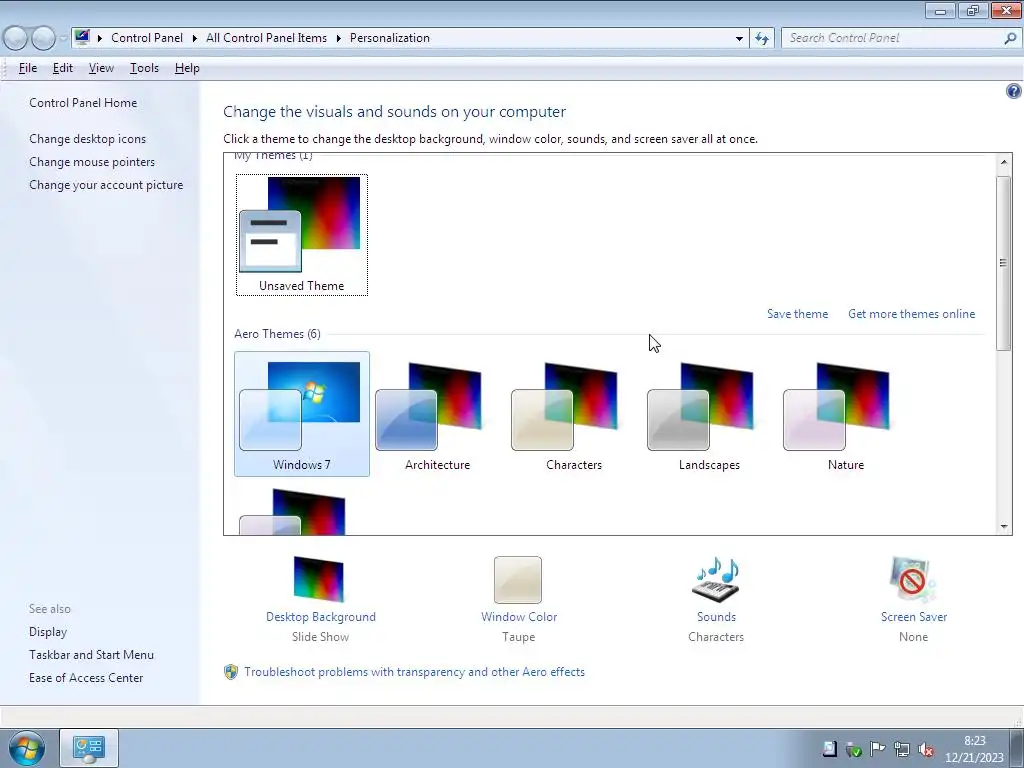Viewport: 1024px width, 768px height.
Task: Click the Screen Saver link text
Action: (914, 616)
